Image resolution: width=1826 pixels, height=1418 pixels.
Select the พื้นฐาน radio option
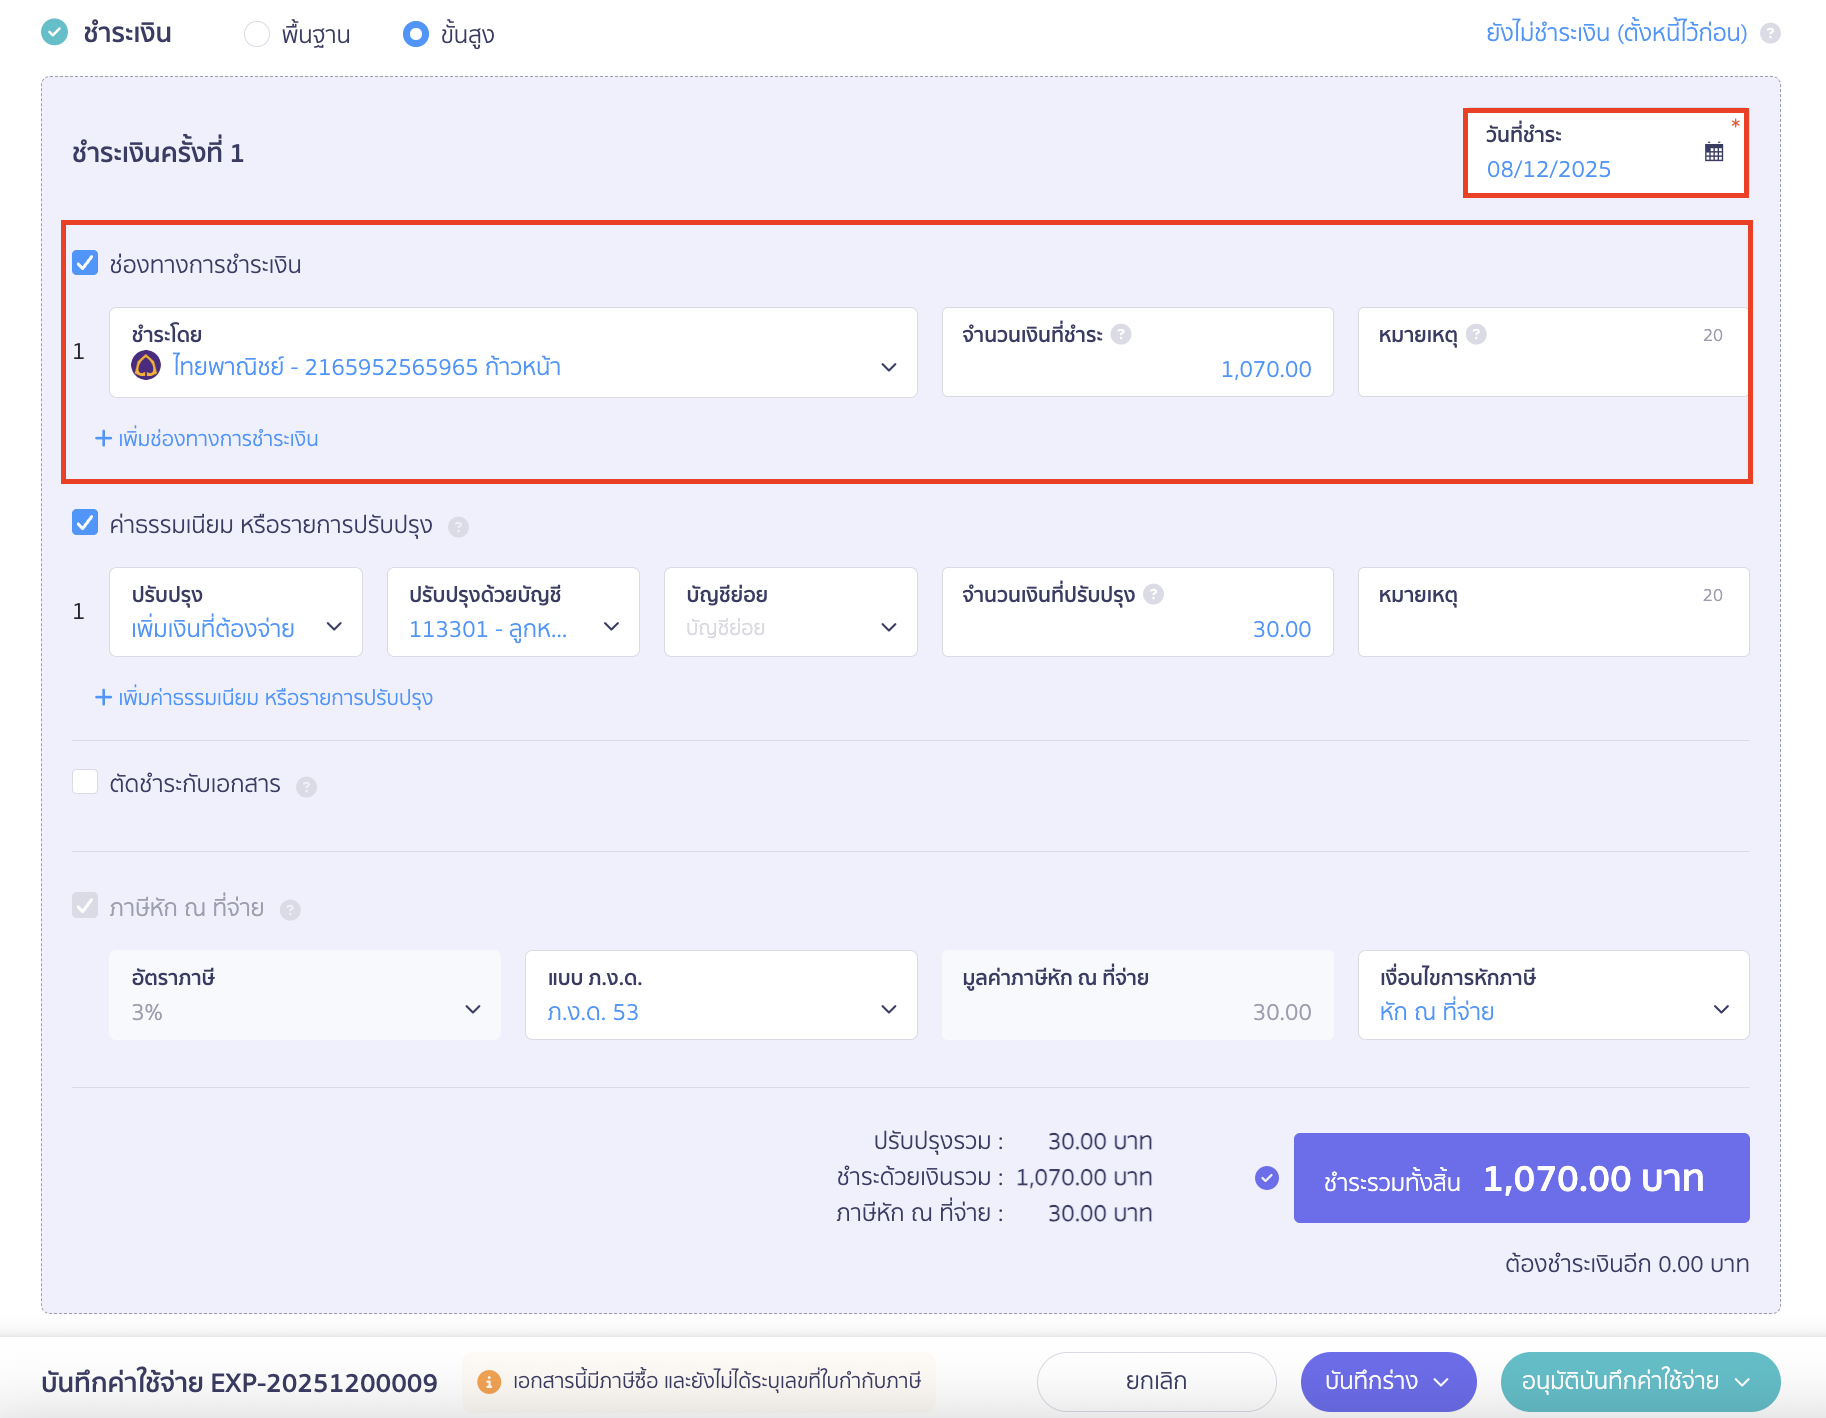pyautogui.click(x=257, y=34)
